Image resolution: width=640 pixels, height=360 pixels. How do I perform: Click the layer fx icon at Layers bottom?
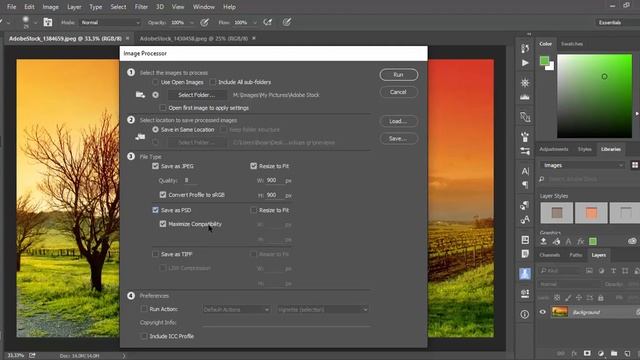(x=574, y=353)
